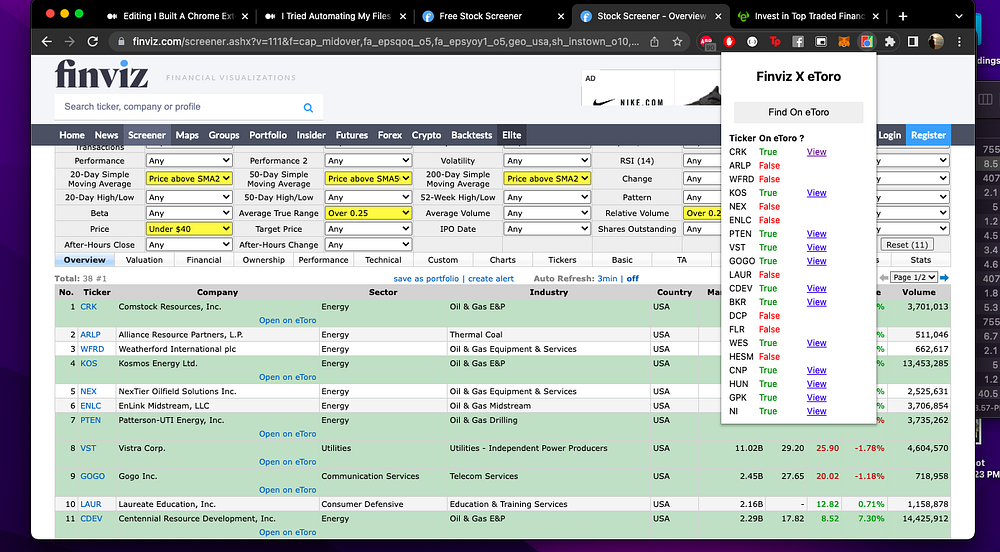
Task: Bookmark this page with the star icon
Action: (678, 42)
